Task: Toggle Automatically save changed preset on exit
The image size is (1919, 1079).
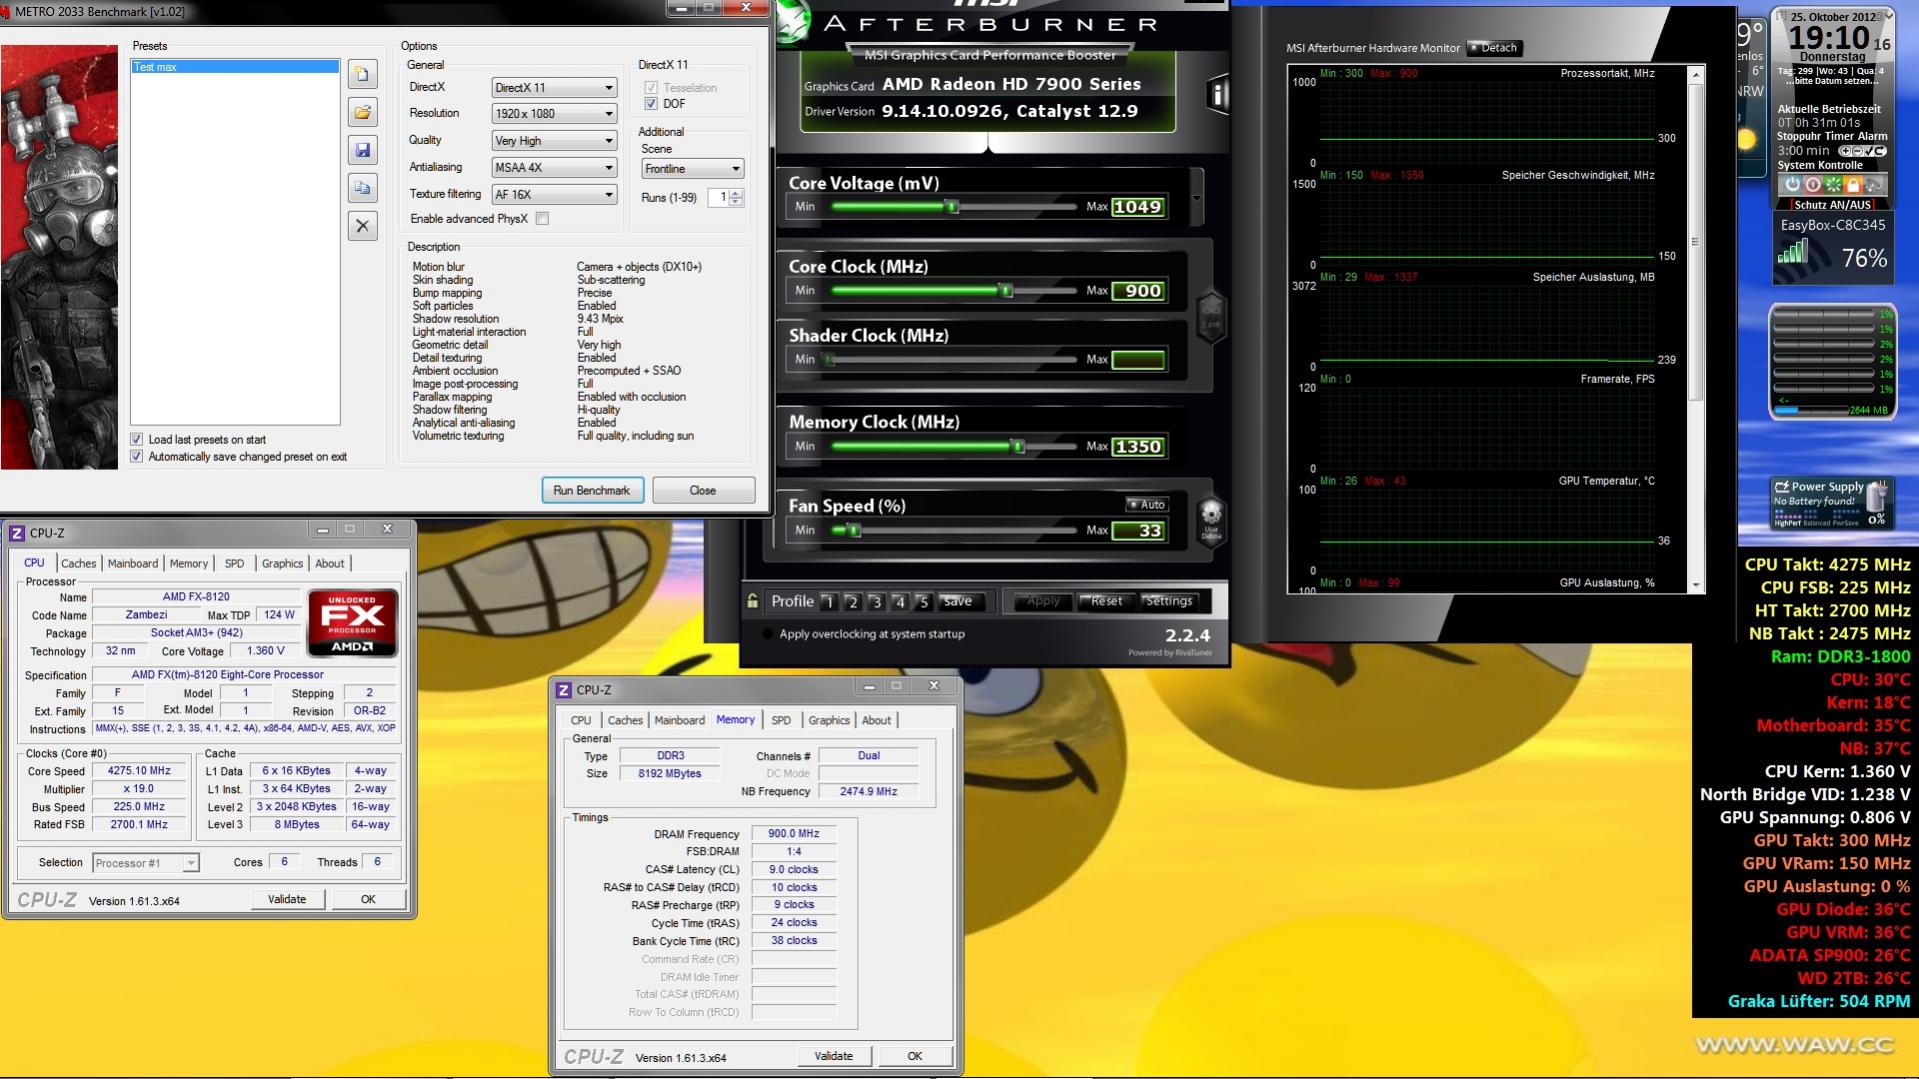Action: (137, 457)
